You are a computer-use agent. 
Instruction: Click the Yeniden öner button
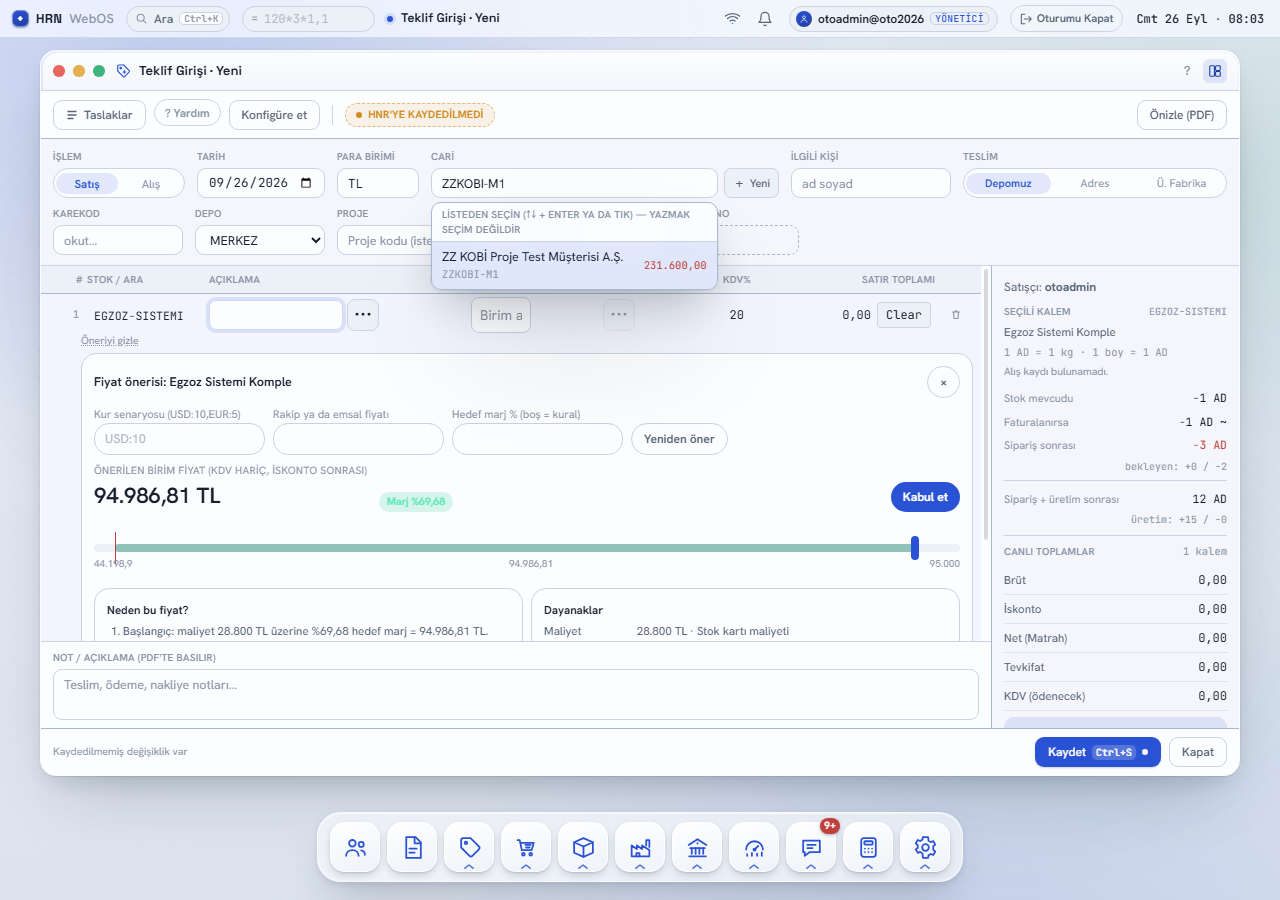680,439
